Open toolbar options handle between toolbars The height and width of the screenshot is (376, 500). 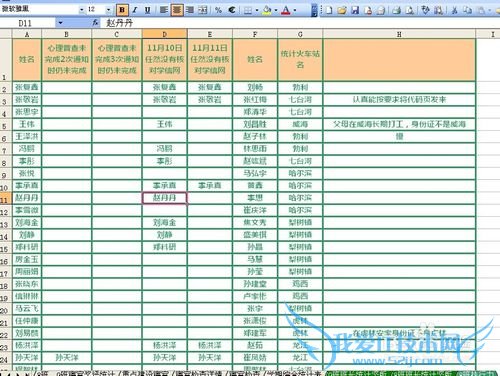tap(314, 10)
